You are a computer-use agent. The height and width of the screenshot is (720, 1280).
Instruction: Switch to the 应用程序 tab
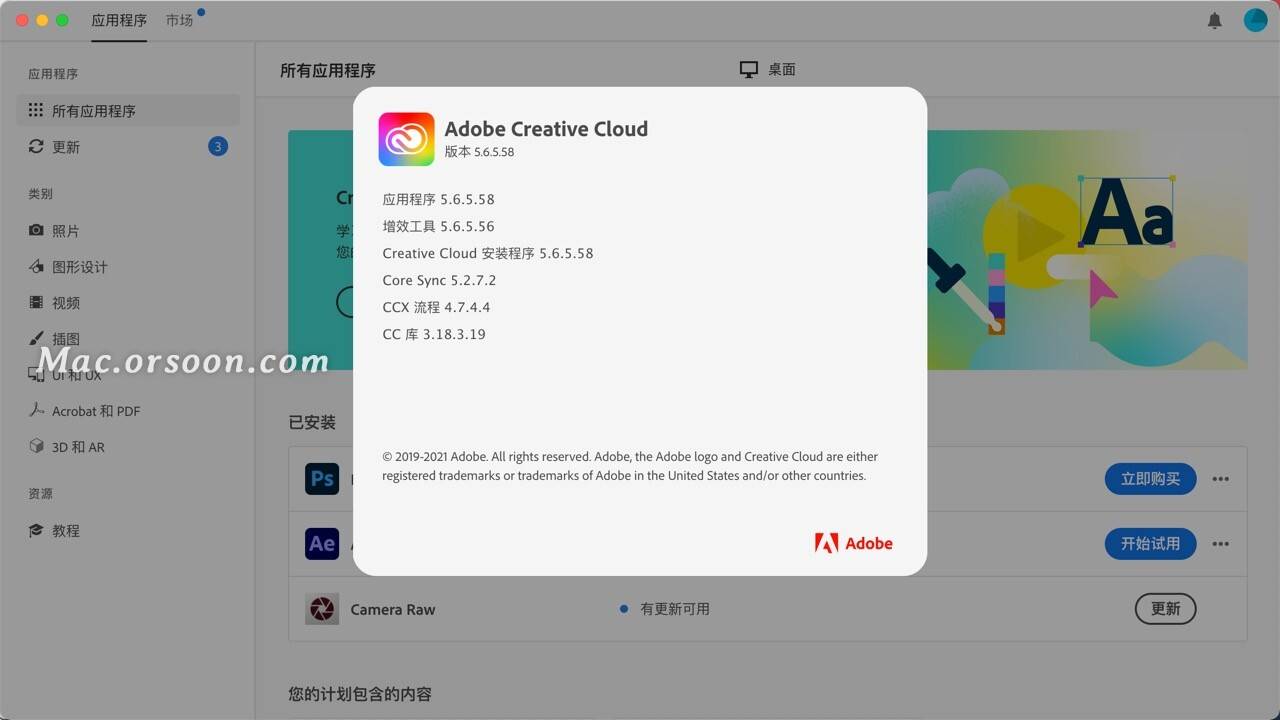click(x=119, y=20)
